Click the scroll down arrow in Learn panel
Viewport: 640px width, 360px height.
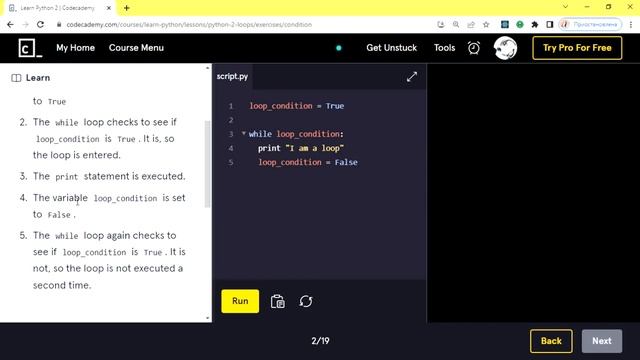click(207, 318)
